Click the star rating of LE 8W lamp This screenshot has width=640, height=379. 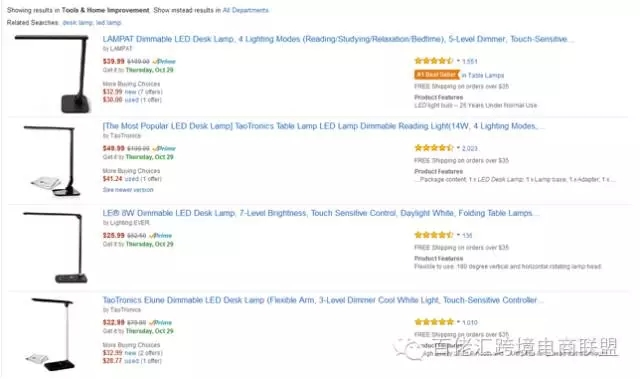433,235
